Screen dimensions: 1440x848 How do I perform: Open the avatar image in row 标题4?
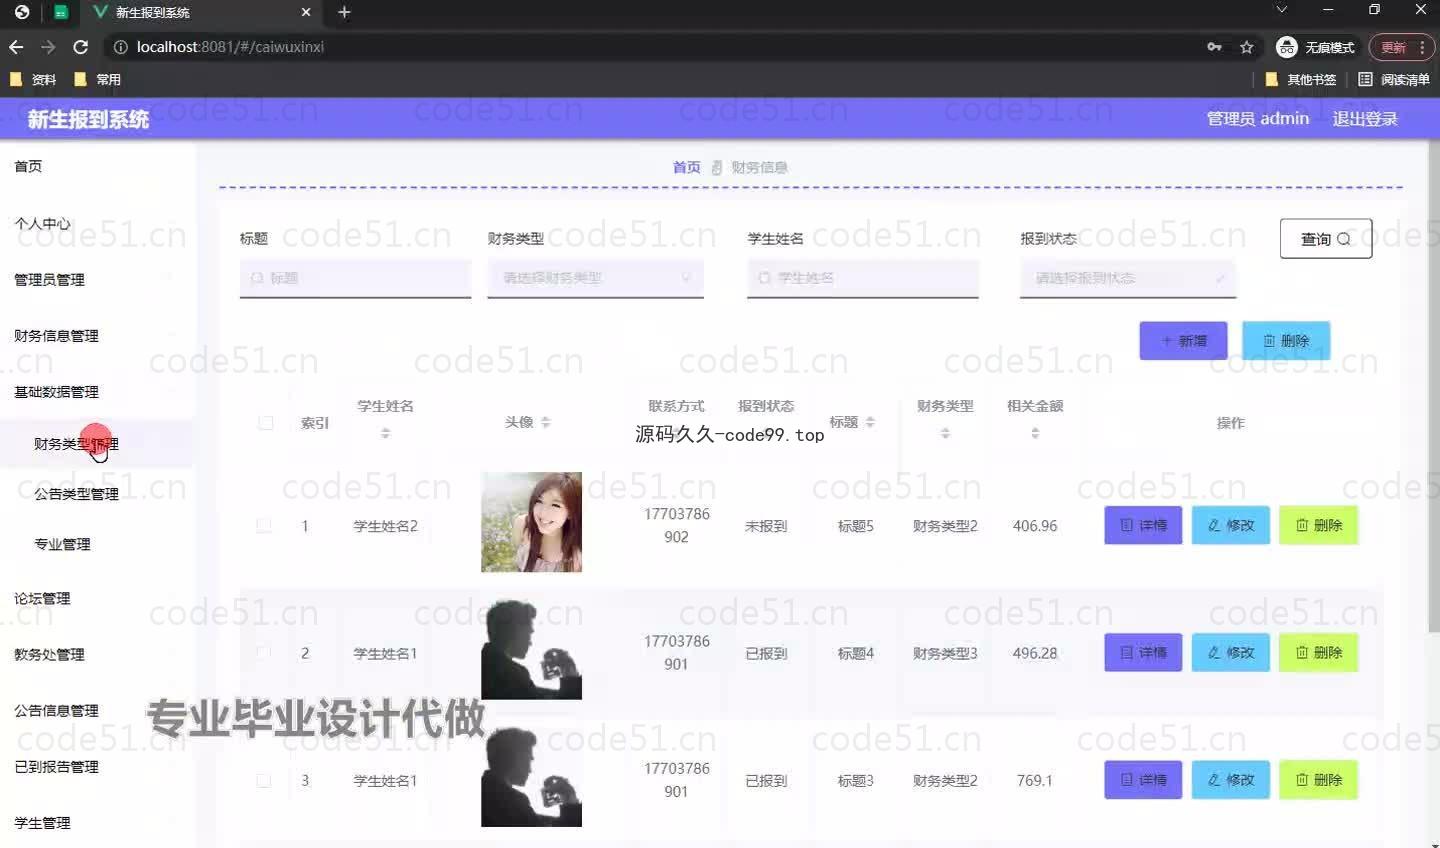(x=531, y=650)
